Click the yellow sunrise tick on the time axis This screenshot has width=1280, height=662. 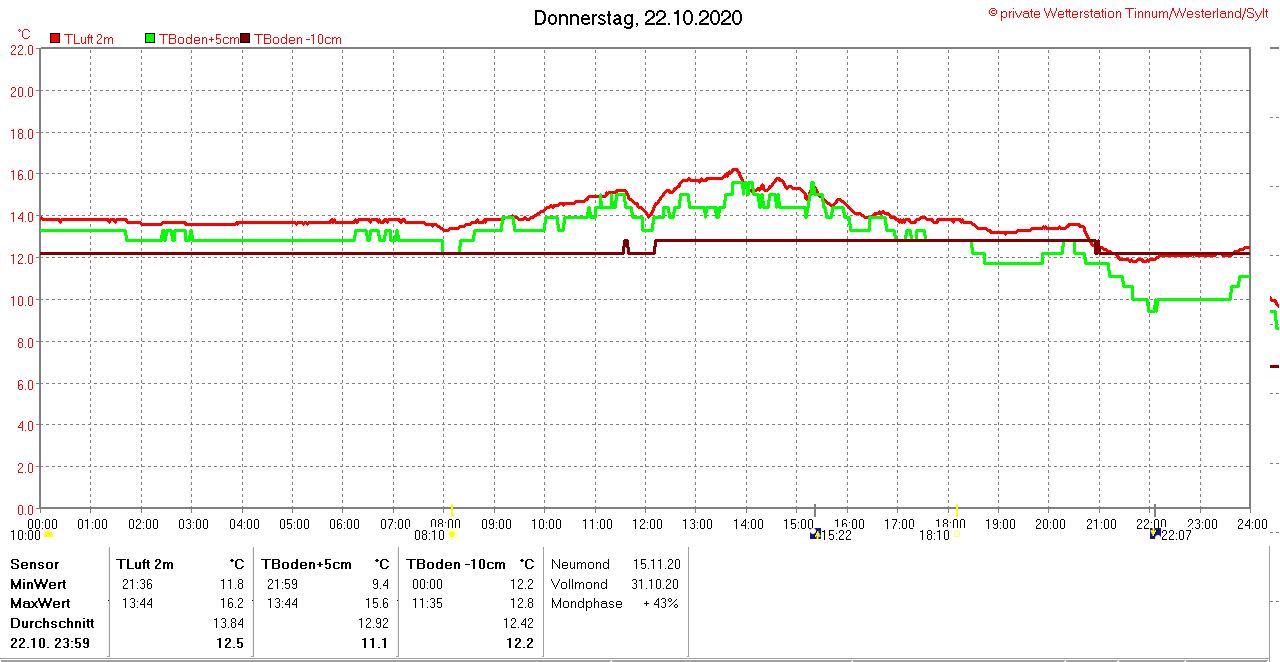[452, 510]
